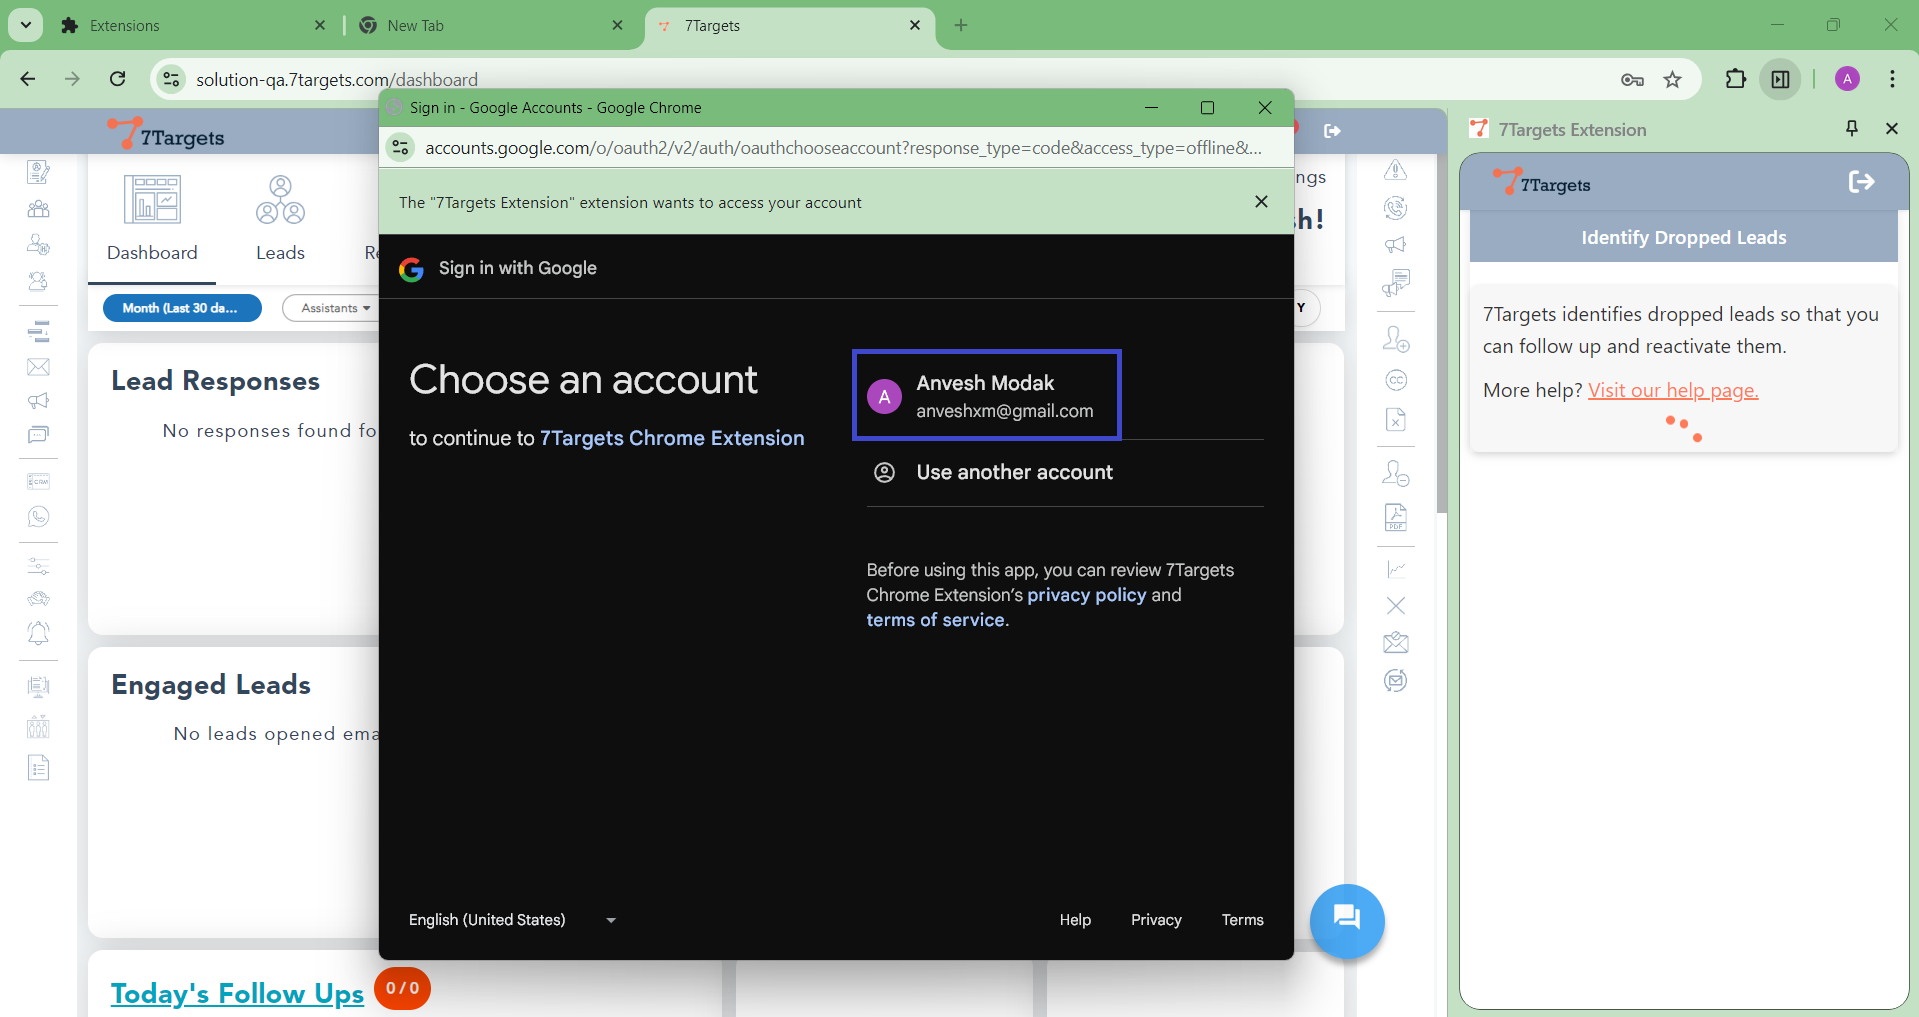This screenshot has width=1919, height=1017.
Task: Pin the 7Targets Extension side panel
Action: click(1851, 128)
